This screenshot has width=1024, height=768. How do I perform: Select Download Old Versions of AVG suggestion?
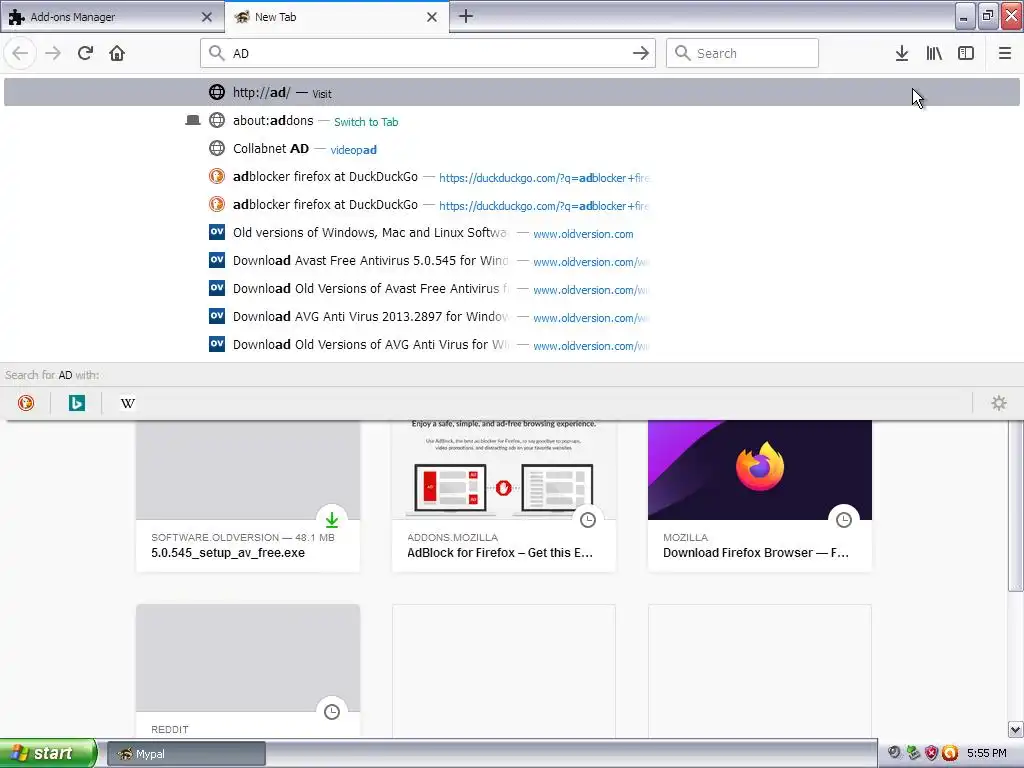tap(512, 345)
